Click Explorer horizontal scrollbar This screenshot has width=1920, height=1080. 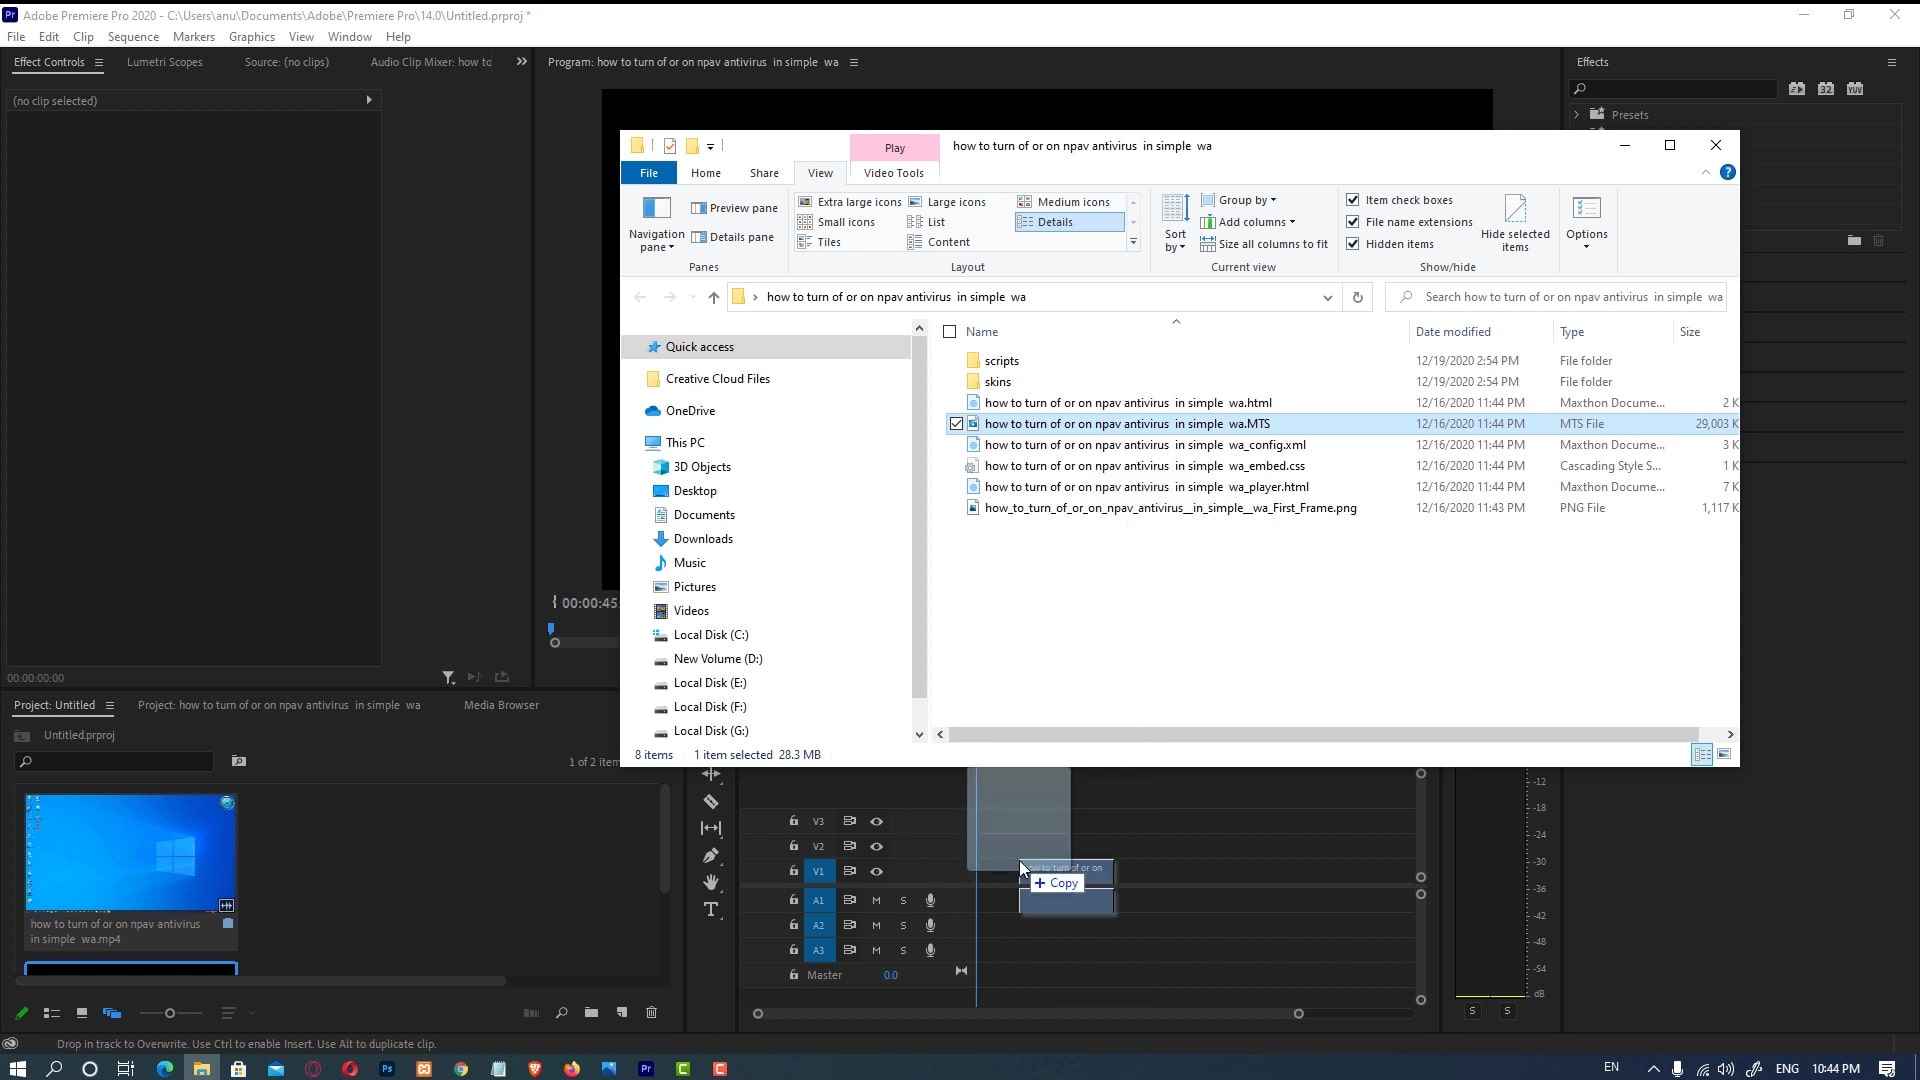tap(1323, 735)
